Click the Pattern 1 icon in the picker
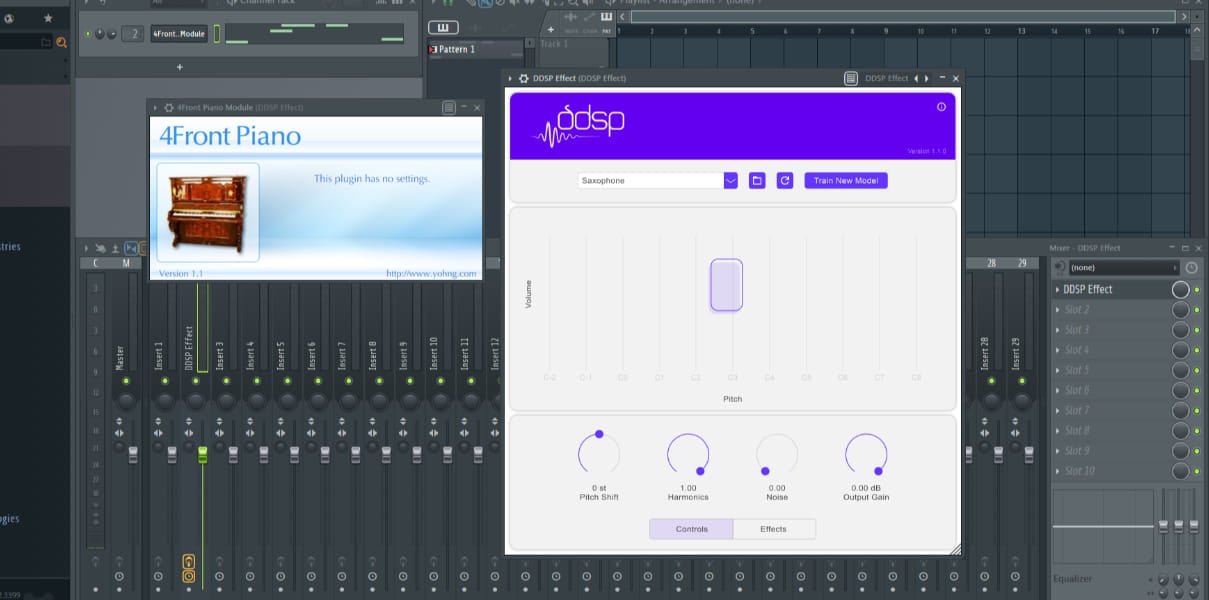 tap(433, 49)
